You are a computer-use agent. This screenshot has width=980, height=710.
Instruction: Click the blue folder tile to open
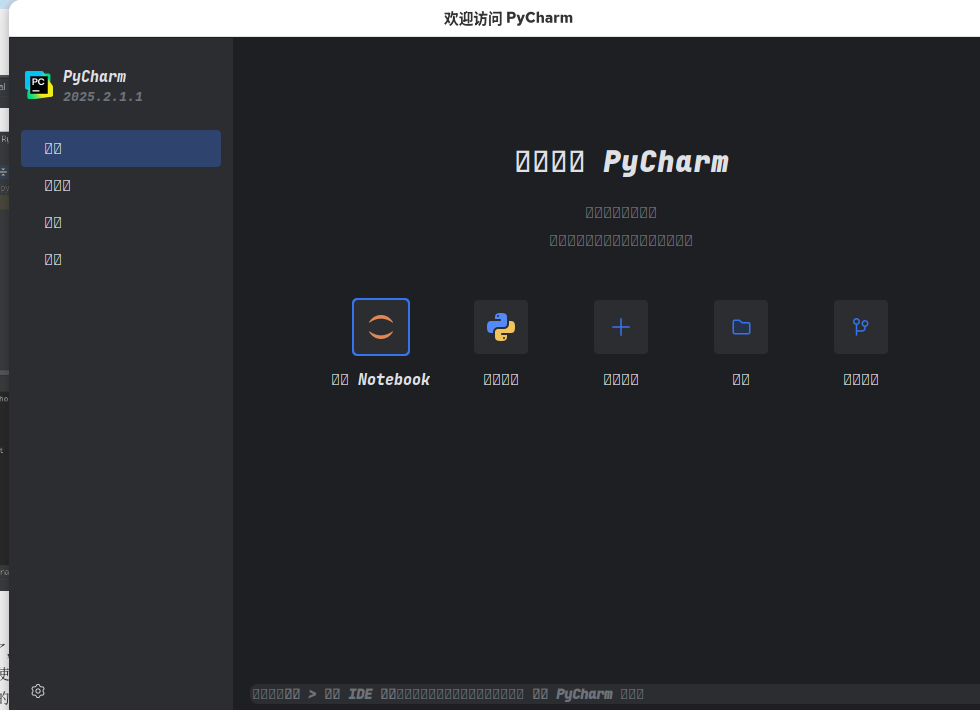tap(741, 327)
